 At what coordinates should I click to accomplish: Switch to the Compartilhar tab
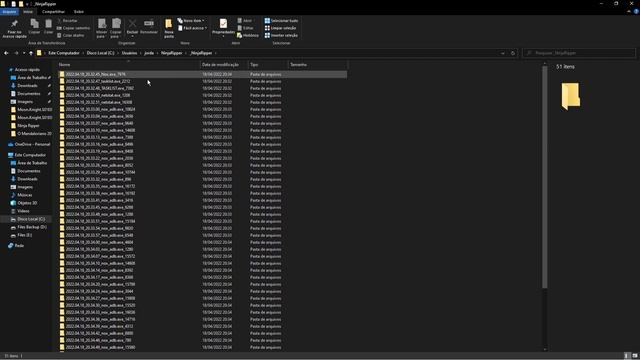53,12
